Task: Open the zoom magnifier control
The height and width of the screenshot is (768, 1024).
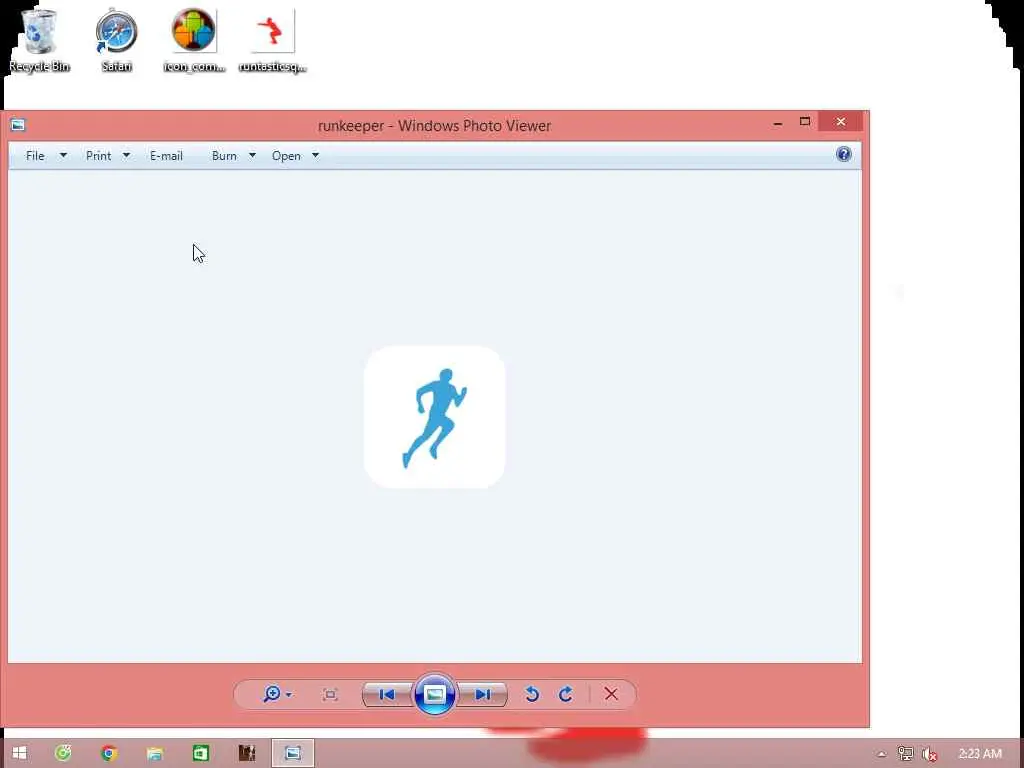Action: 272,694
